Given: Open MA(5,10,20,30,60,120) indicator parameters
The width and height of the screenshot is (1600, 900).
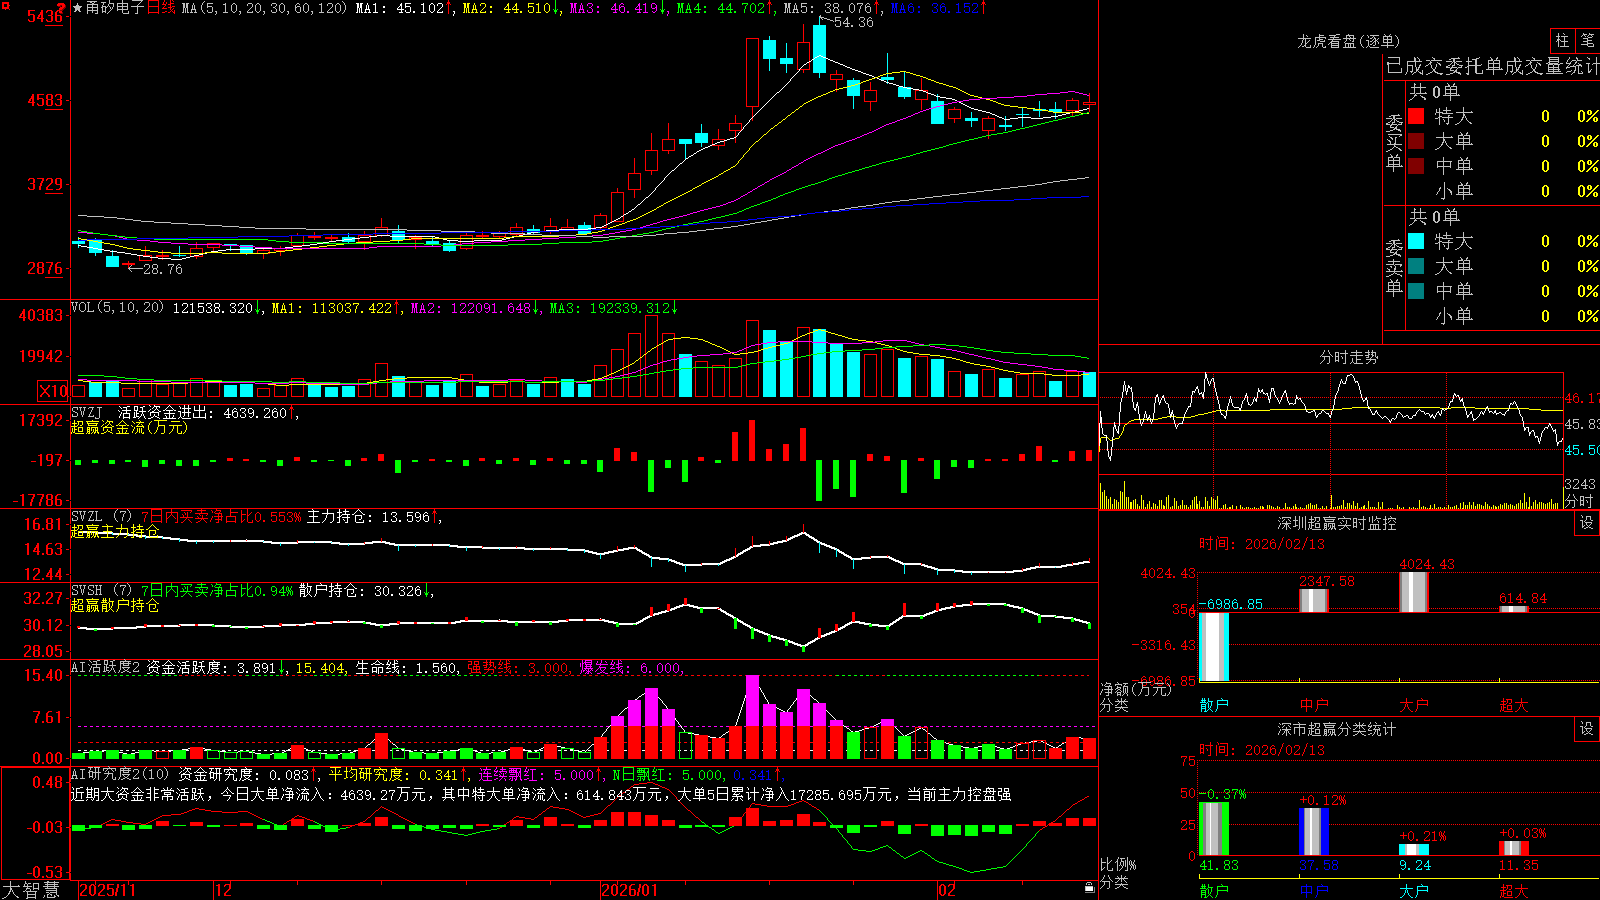Looking at the screenshot, I should [264, 8].
